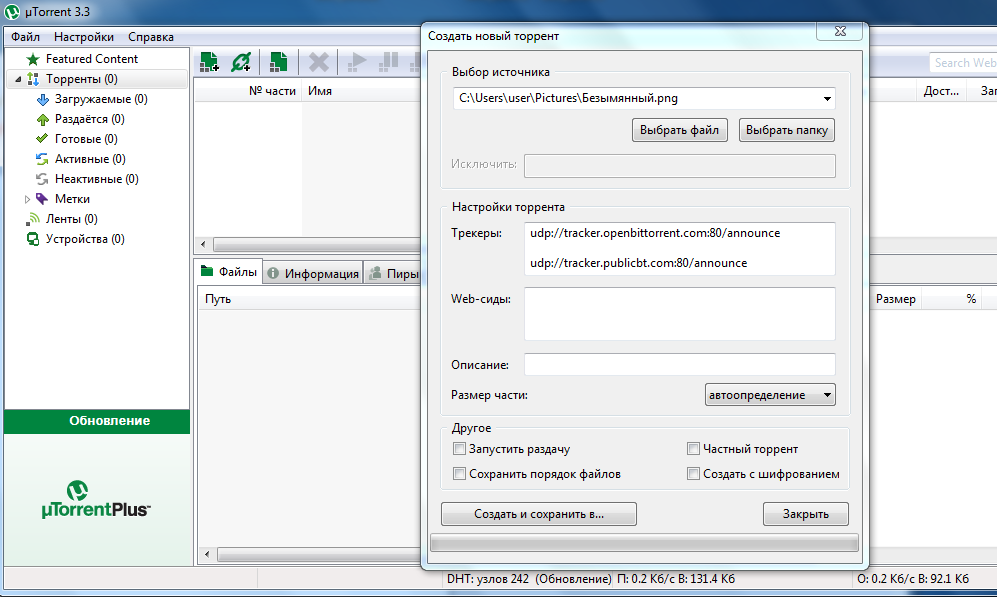Click Add Torrent from URL icon

pos(241,62)
